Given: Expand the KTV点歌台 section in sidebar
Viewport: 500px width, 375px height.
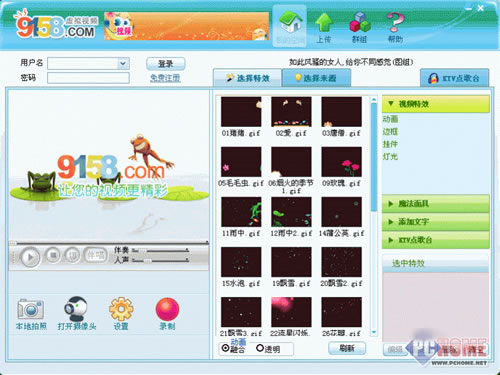Looking at the screenshot, I should [x=435, y=240].
